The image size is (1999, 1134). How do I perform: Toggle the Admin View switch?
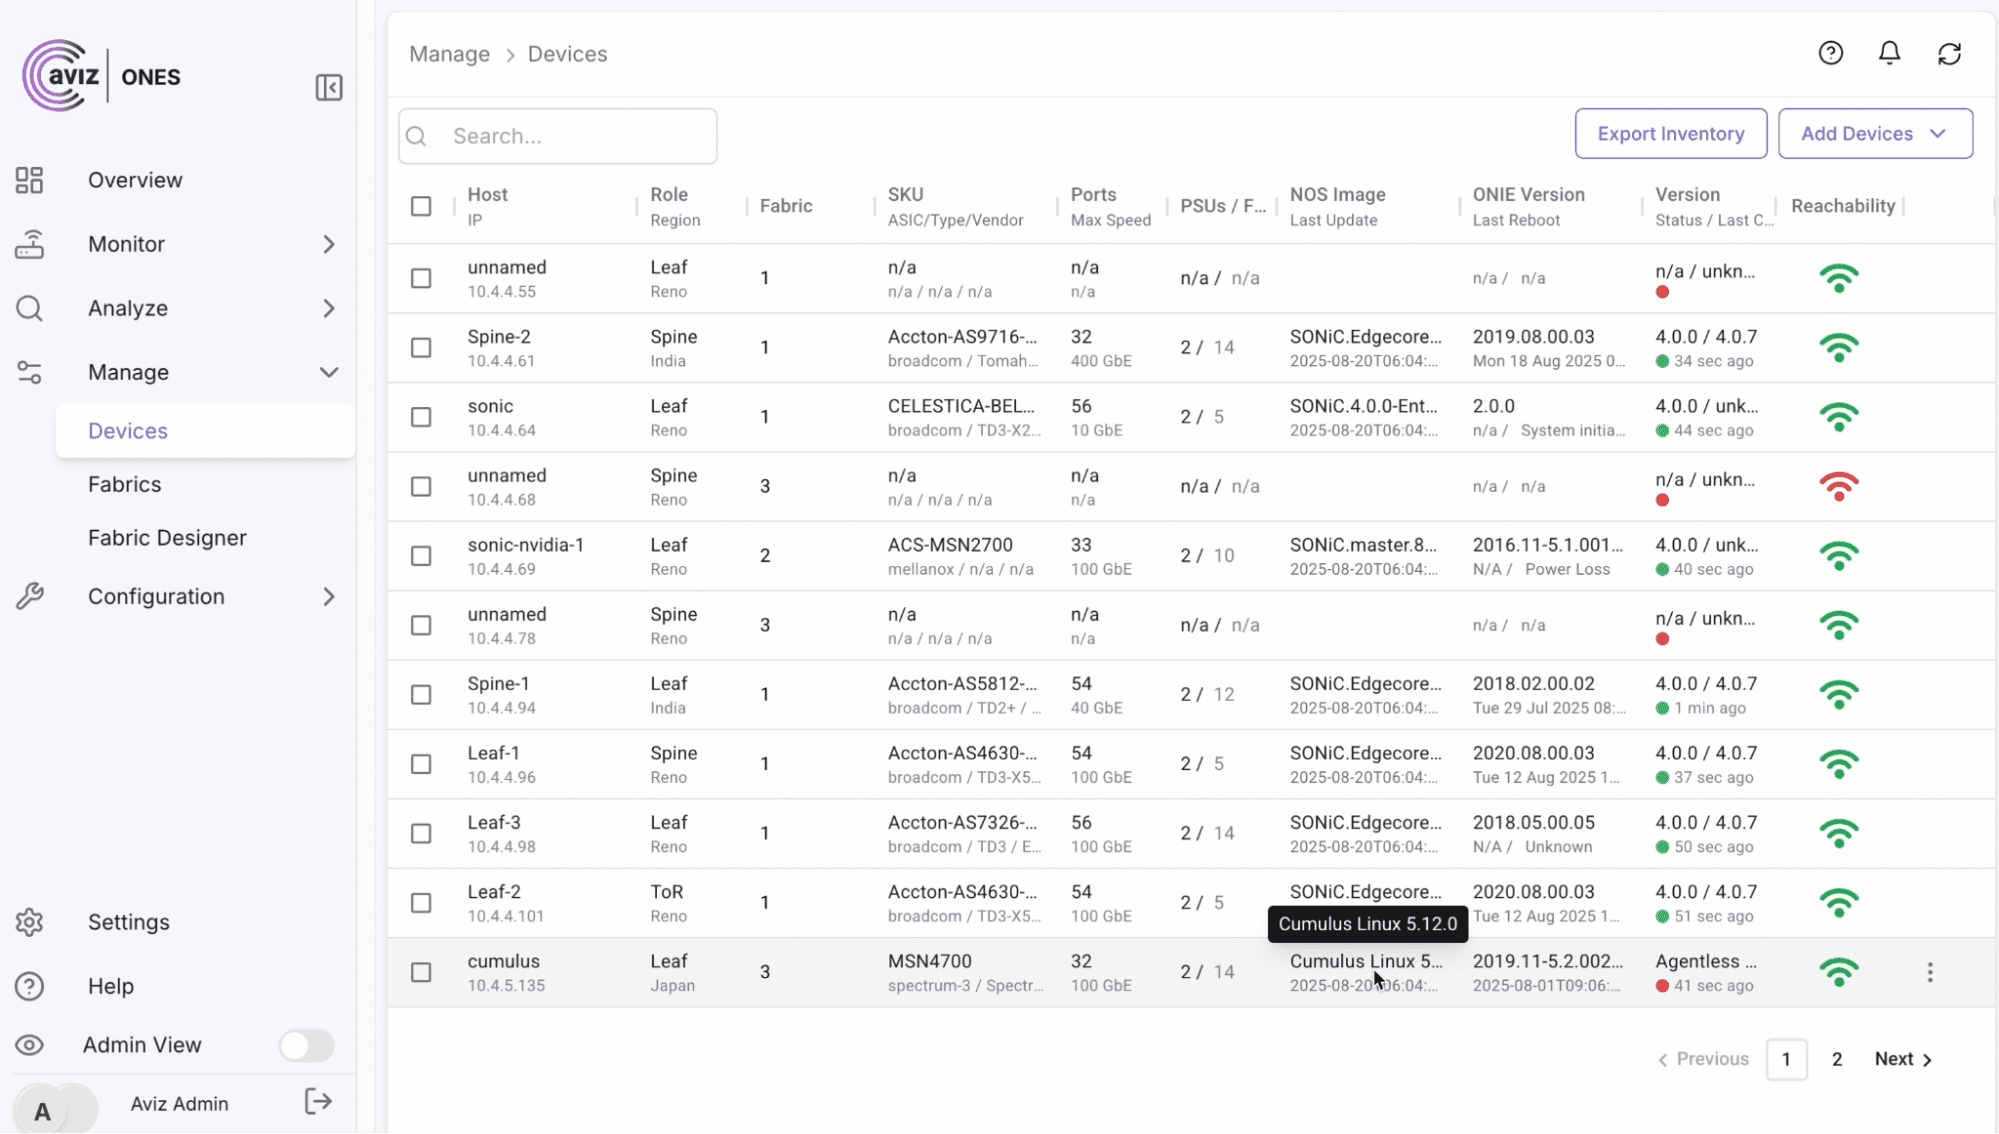coord(306,1046)
